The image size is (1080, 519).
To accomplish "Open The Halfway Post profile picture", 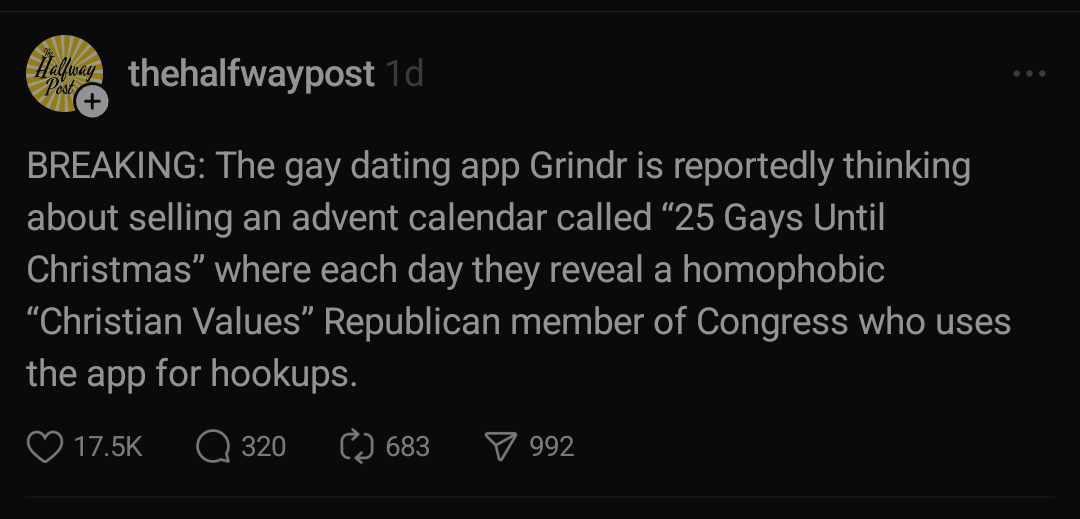I will [x=64, y=73].
